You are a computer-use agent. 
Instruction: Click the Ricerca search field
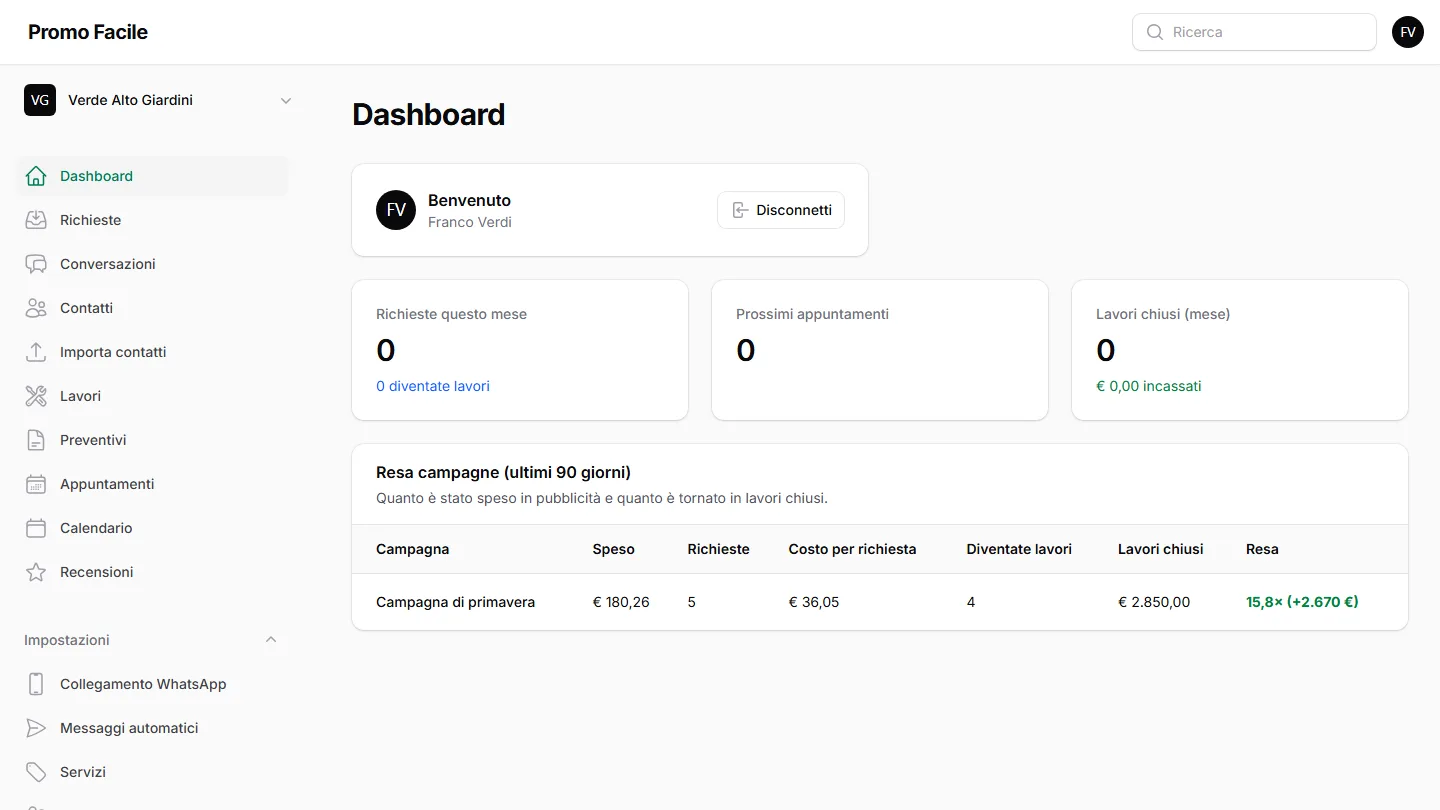(x=1254, y=32)
